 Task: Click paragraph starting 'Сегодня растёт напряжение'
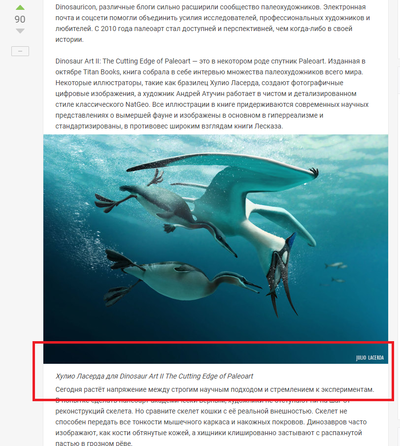click(x=215, y=389)
